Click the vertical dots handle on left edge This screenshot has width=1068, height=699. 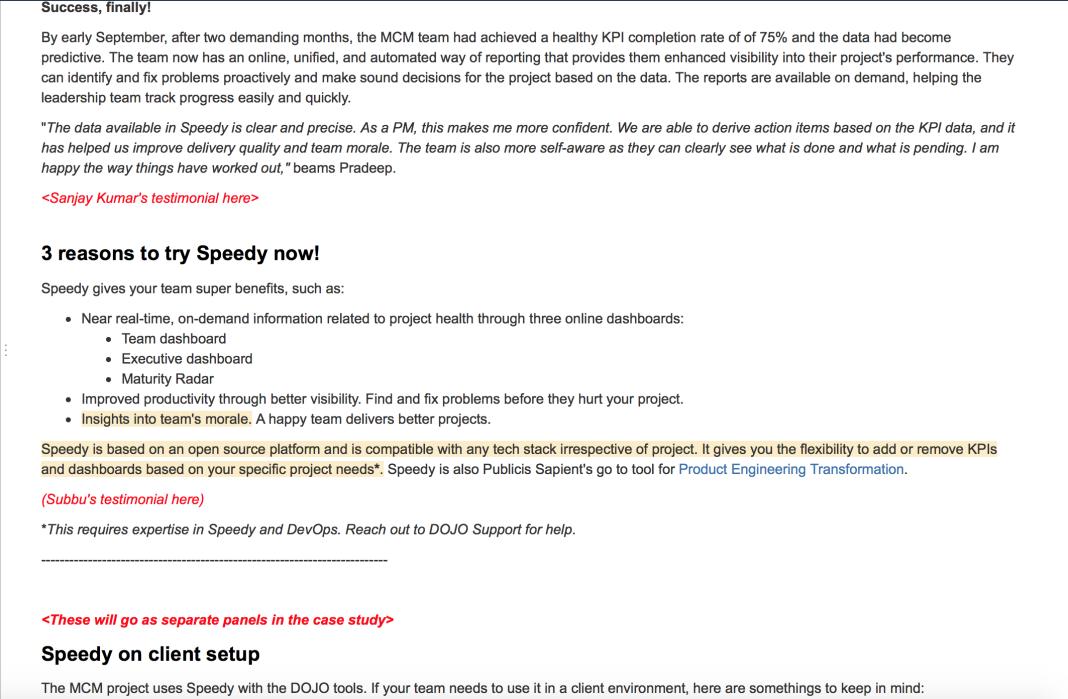tap(5, 351)
